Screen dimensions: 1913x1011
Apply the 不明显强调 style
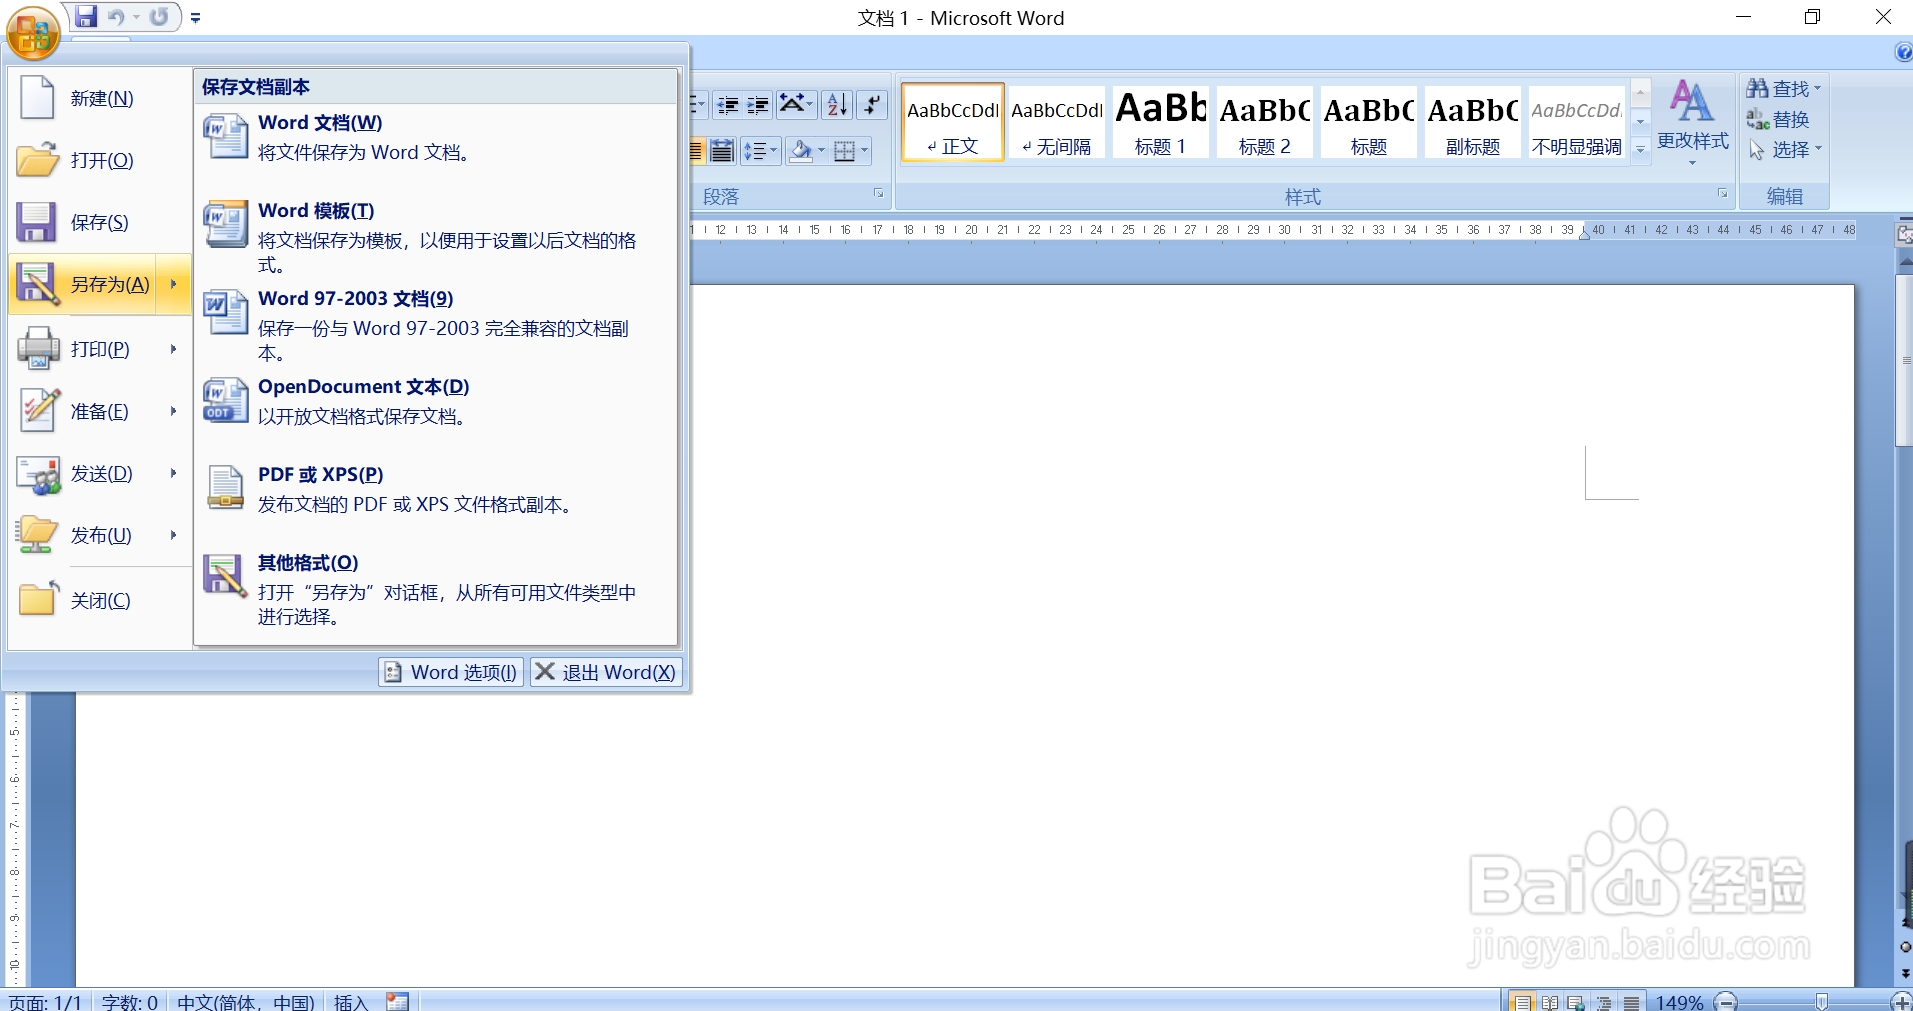(x=1577, y=122)
